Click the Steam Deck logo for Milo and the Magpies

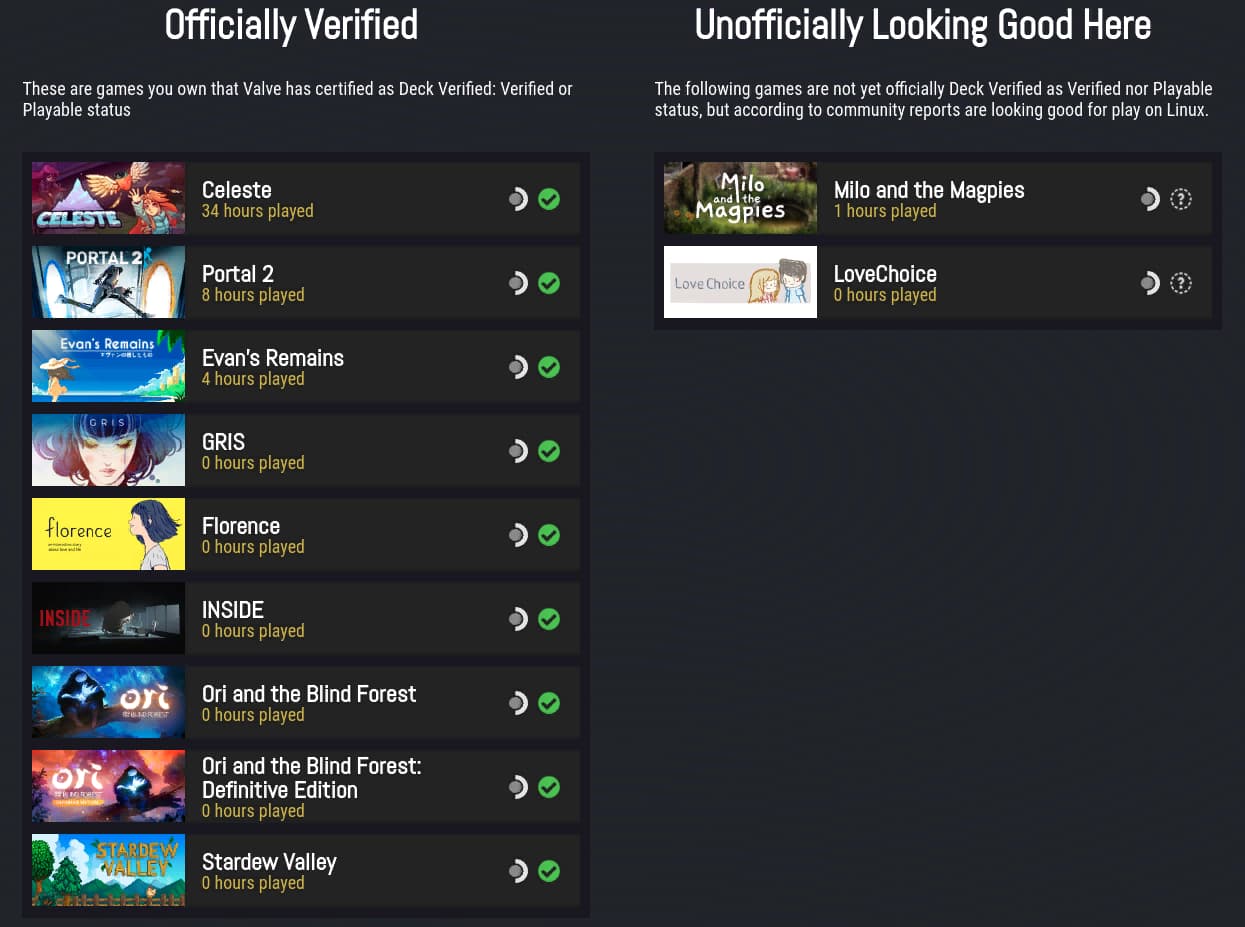[x=1149, y=199]
